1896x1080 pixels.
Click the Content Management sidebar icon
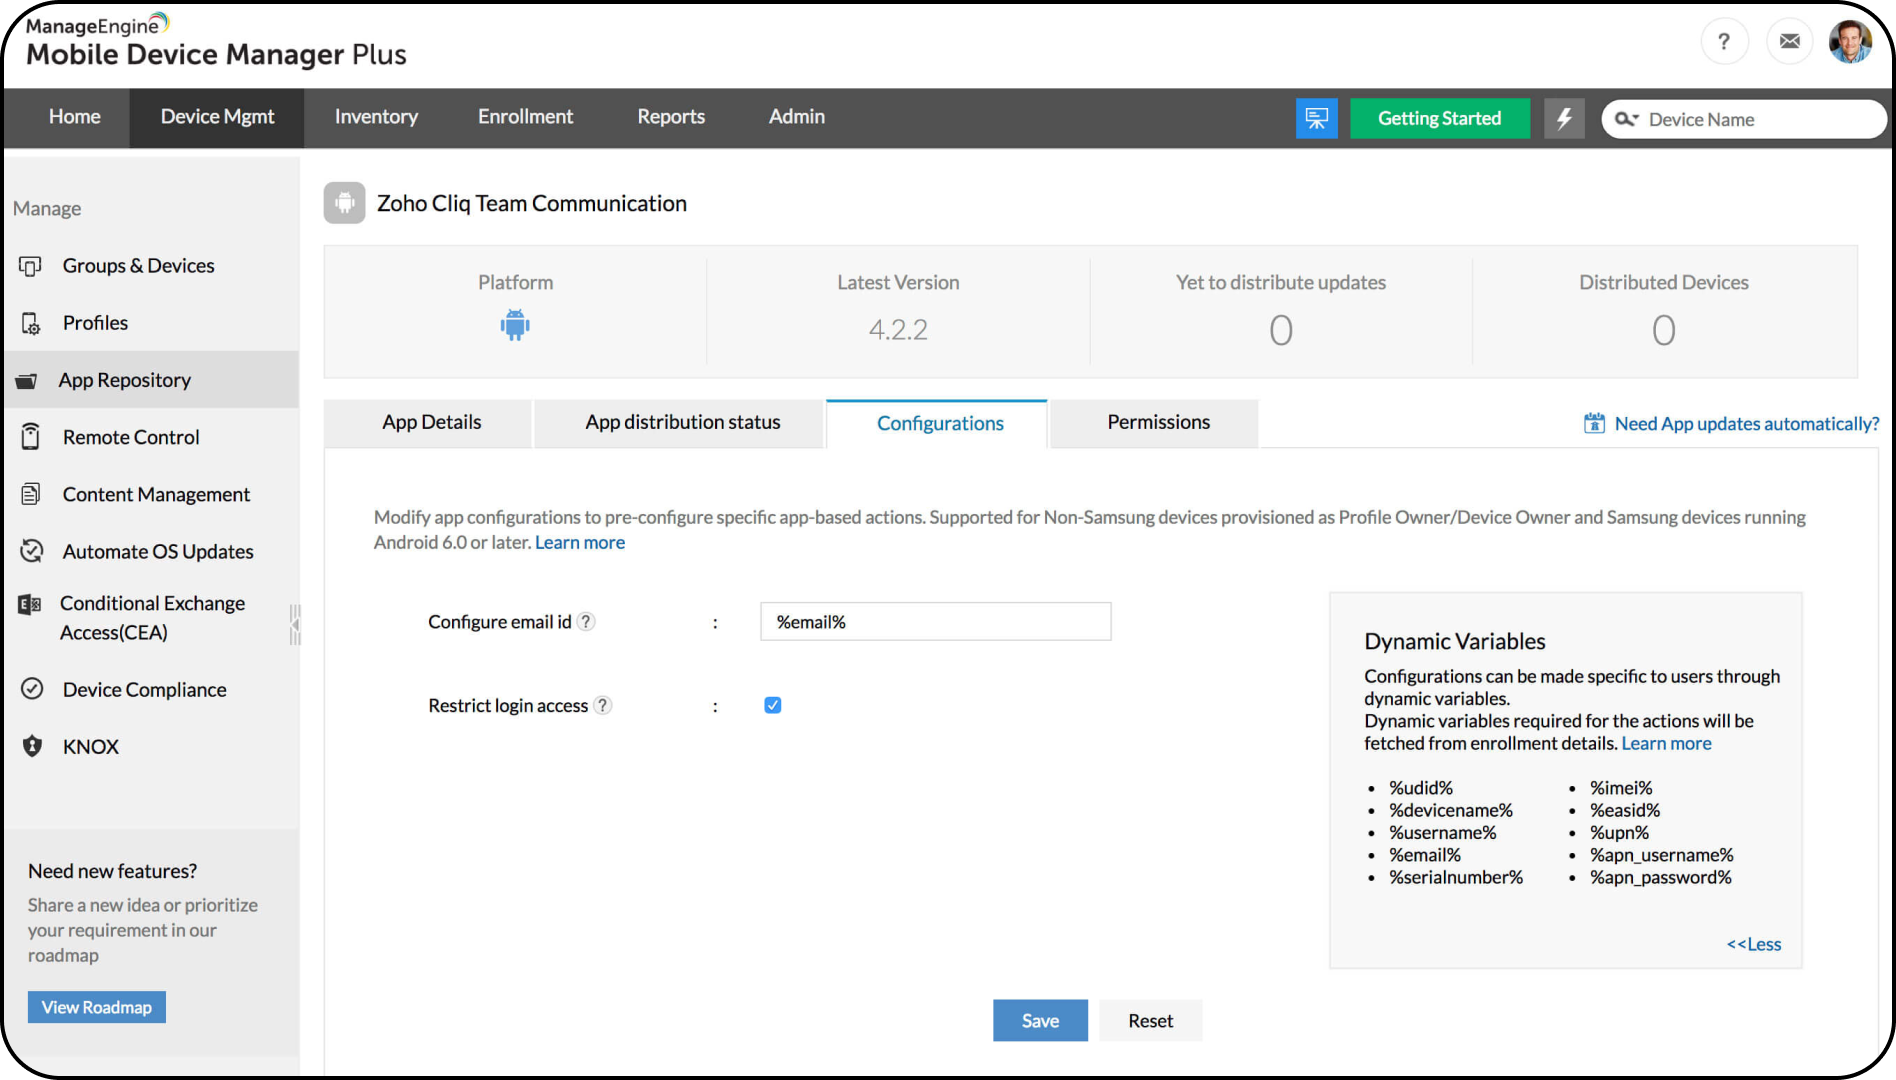pyautogui.click(x=31, y=494)
